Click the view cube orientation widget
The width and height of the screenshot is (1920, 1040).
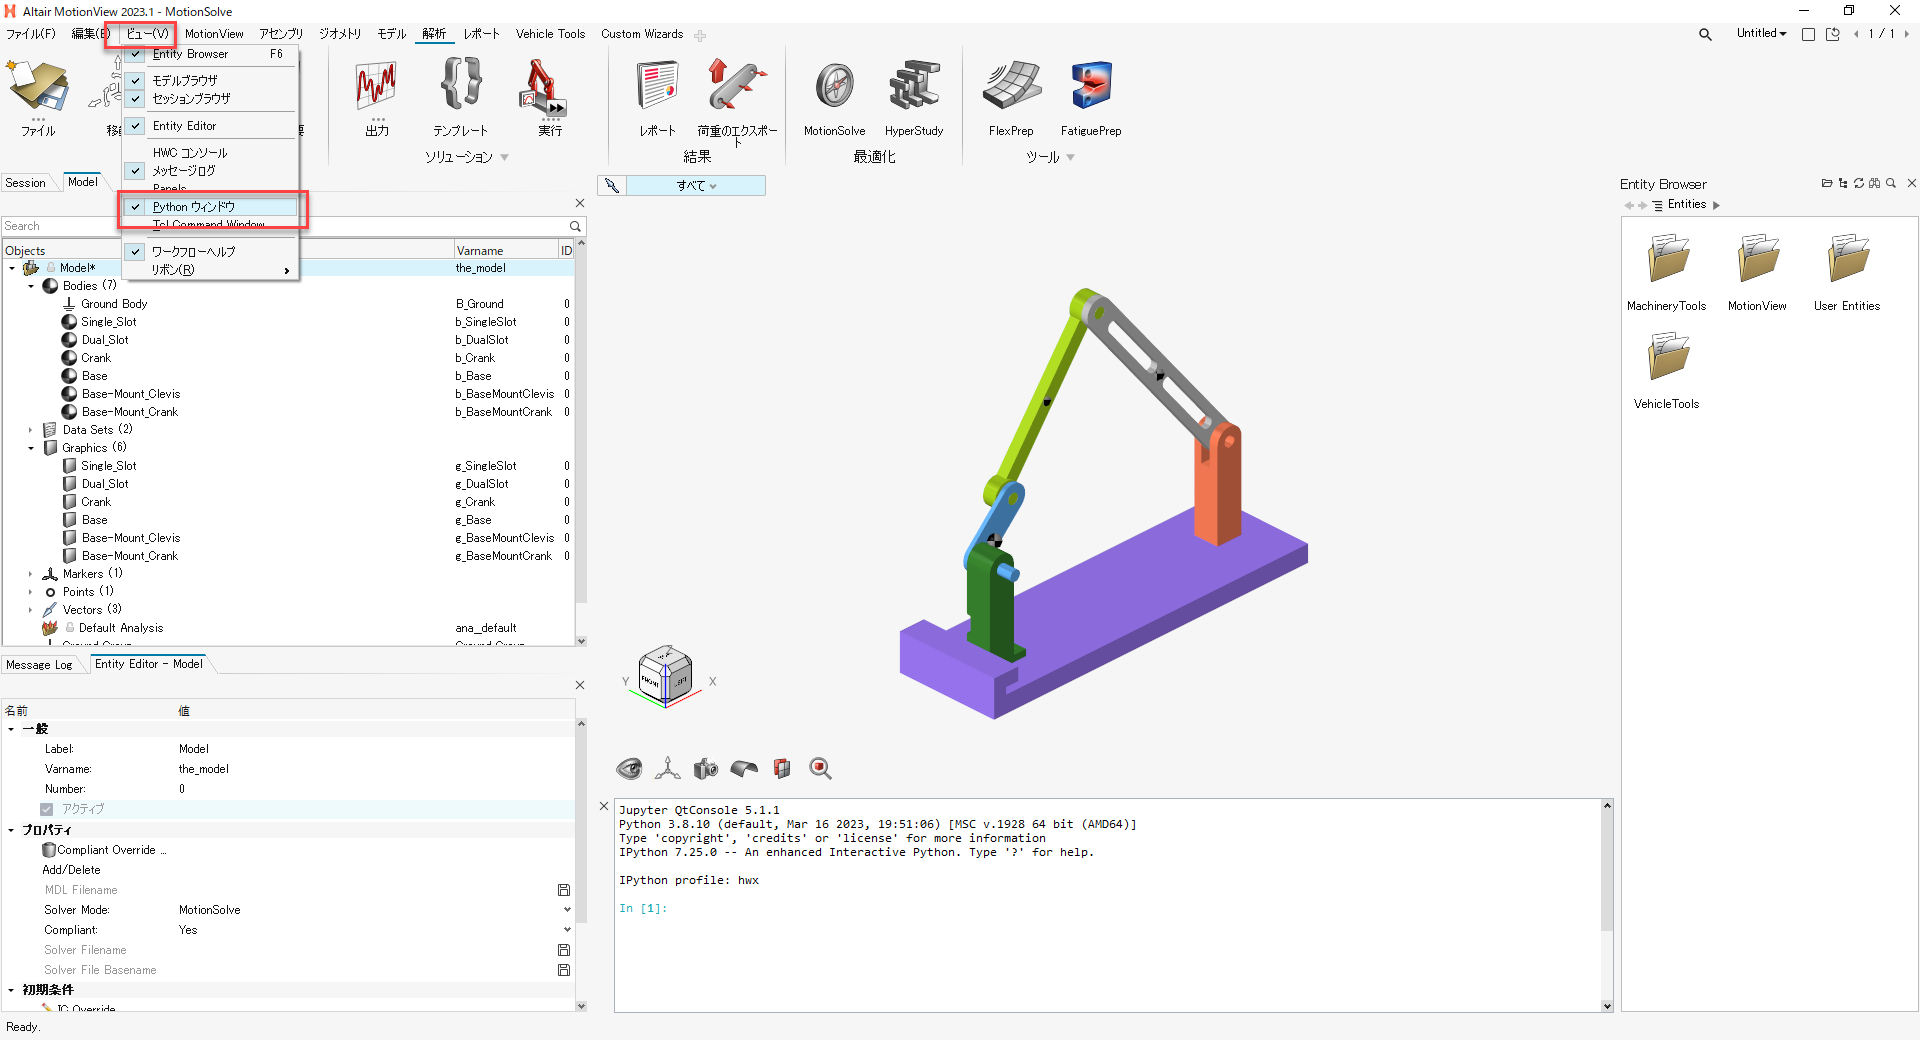(x=666, y=676)
